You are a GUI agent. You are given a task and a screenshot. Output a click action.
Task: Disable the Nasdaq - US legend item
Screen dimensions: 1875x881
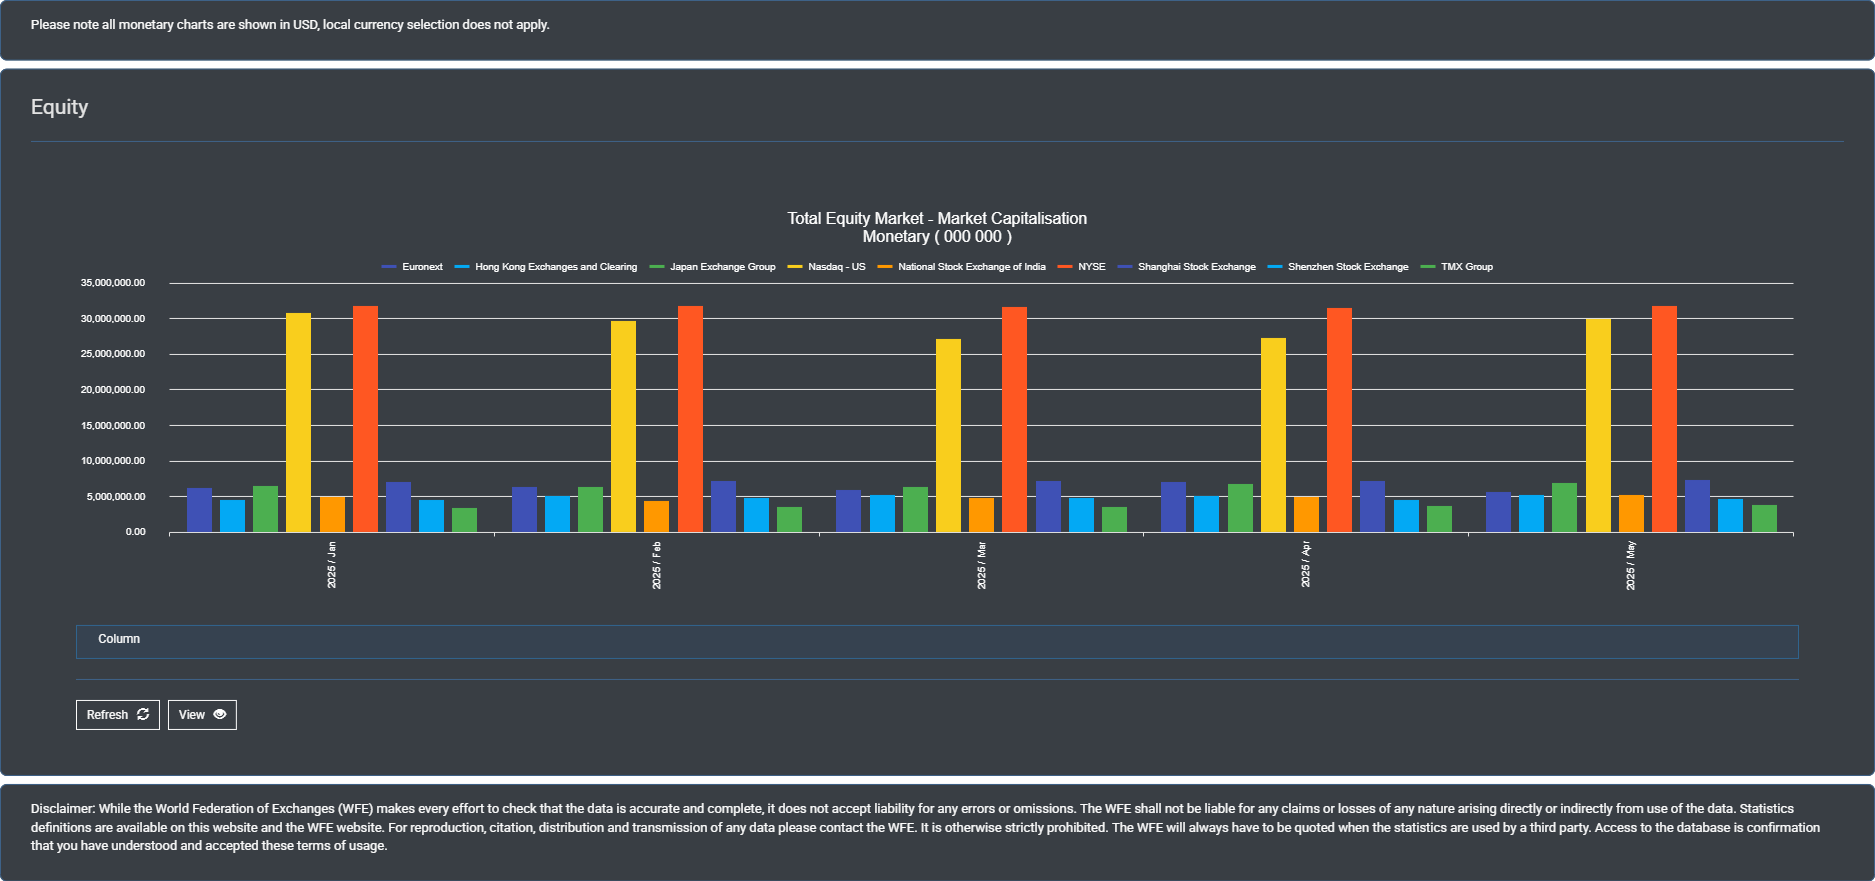coord(836,267)
